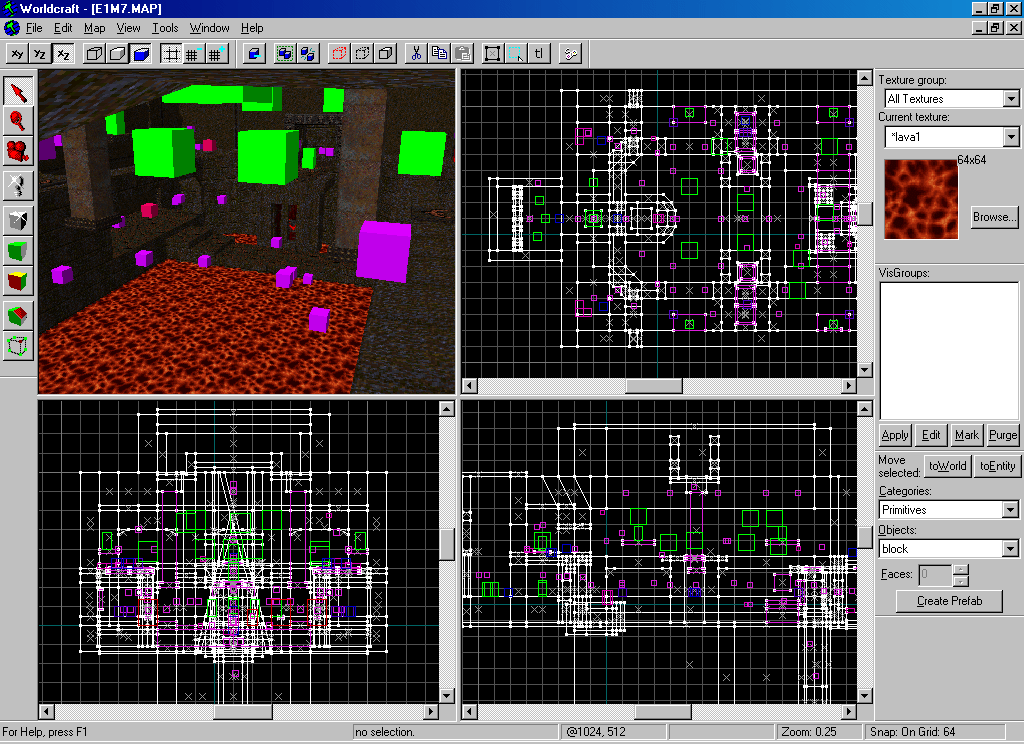Select the red arrow Selection tool

click(x=19, y=92)
